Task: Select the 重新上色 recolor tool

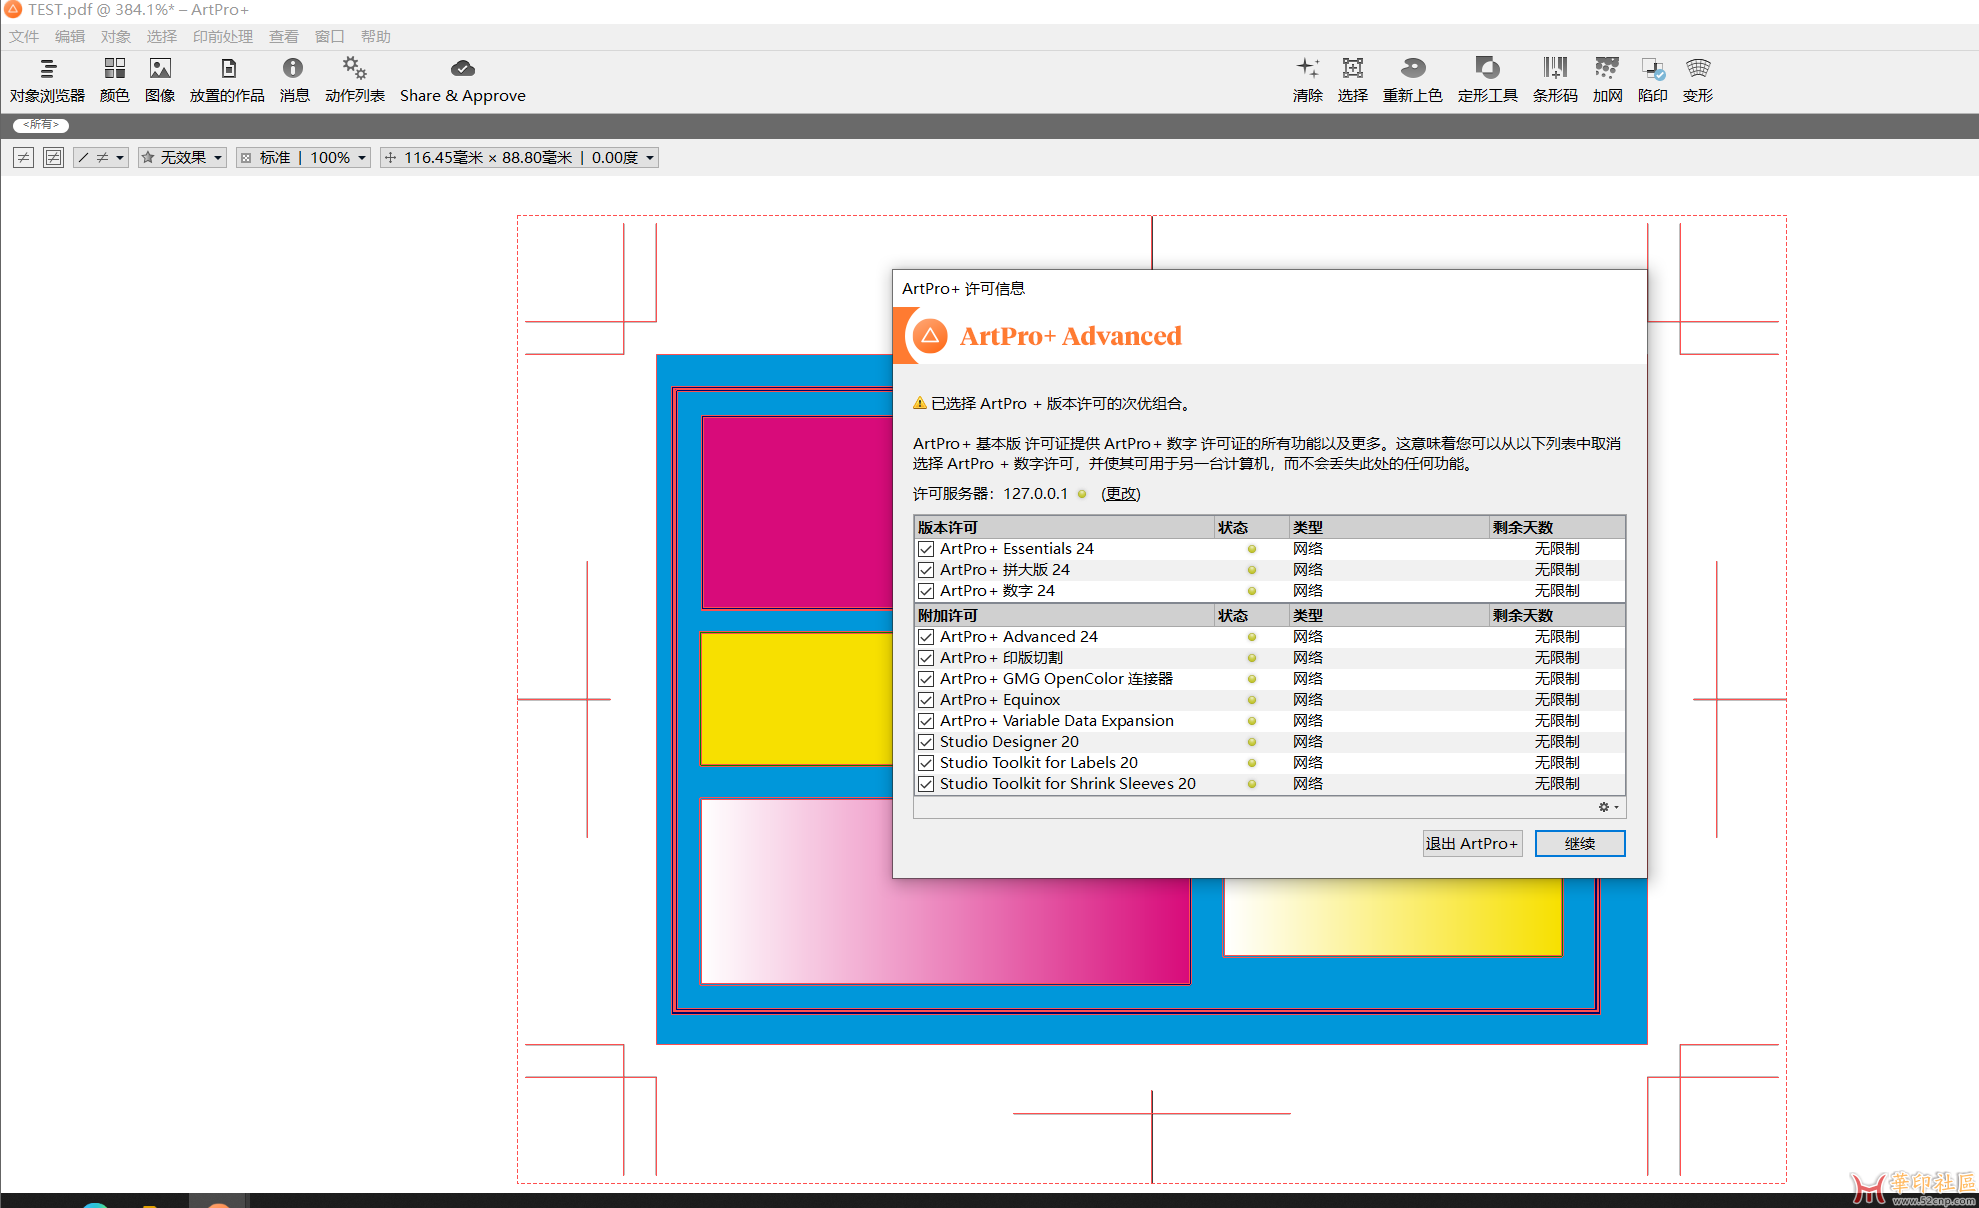Action: (1413, 80)
